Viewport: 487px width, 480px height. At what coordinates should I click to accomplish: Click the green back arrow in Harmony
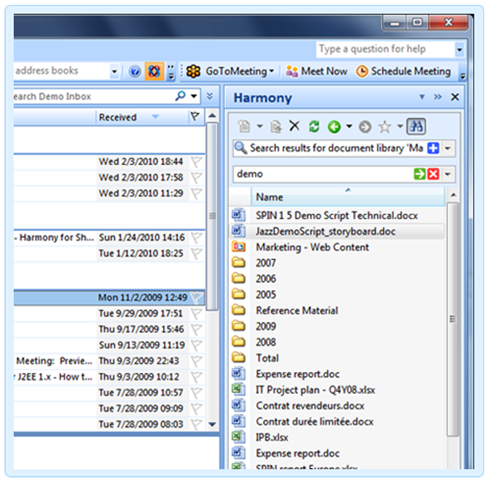point(334,127)
